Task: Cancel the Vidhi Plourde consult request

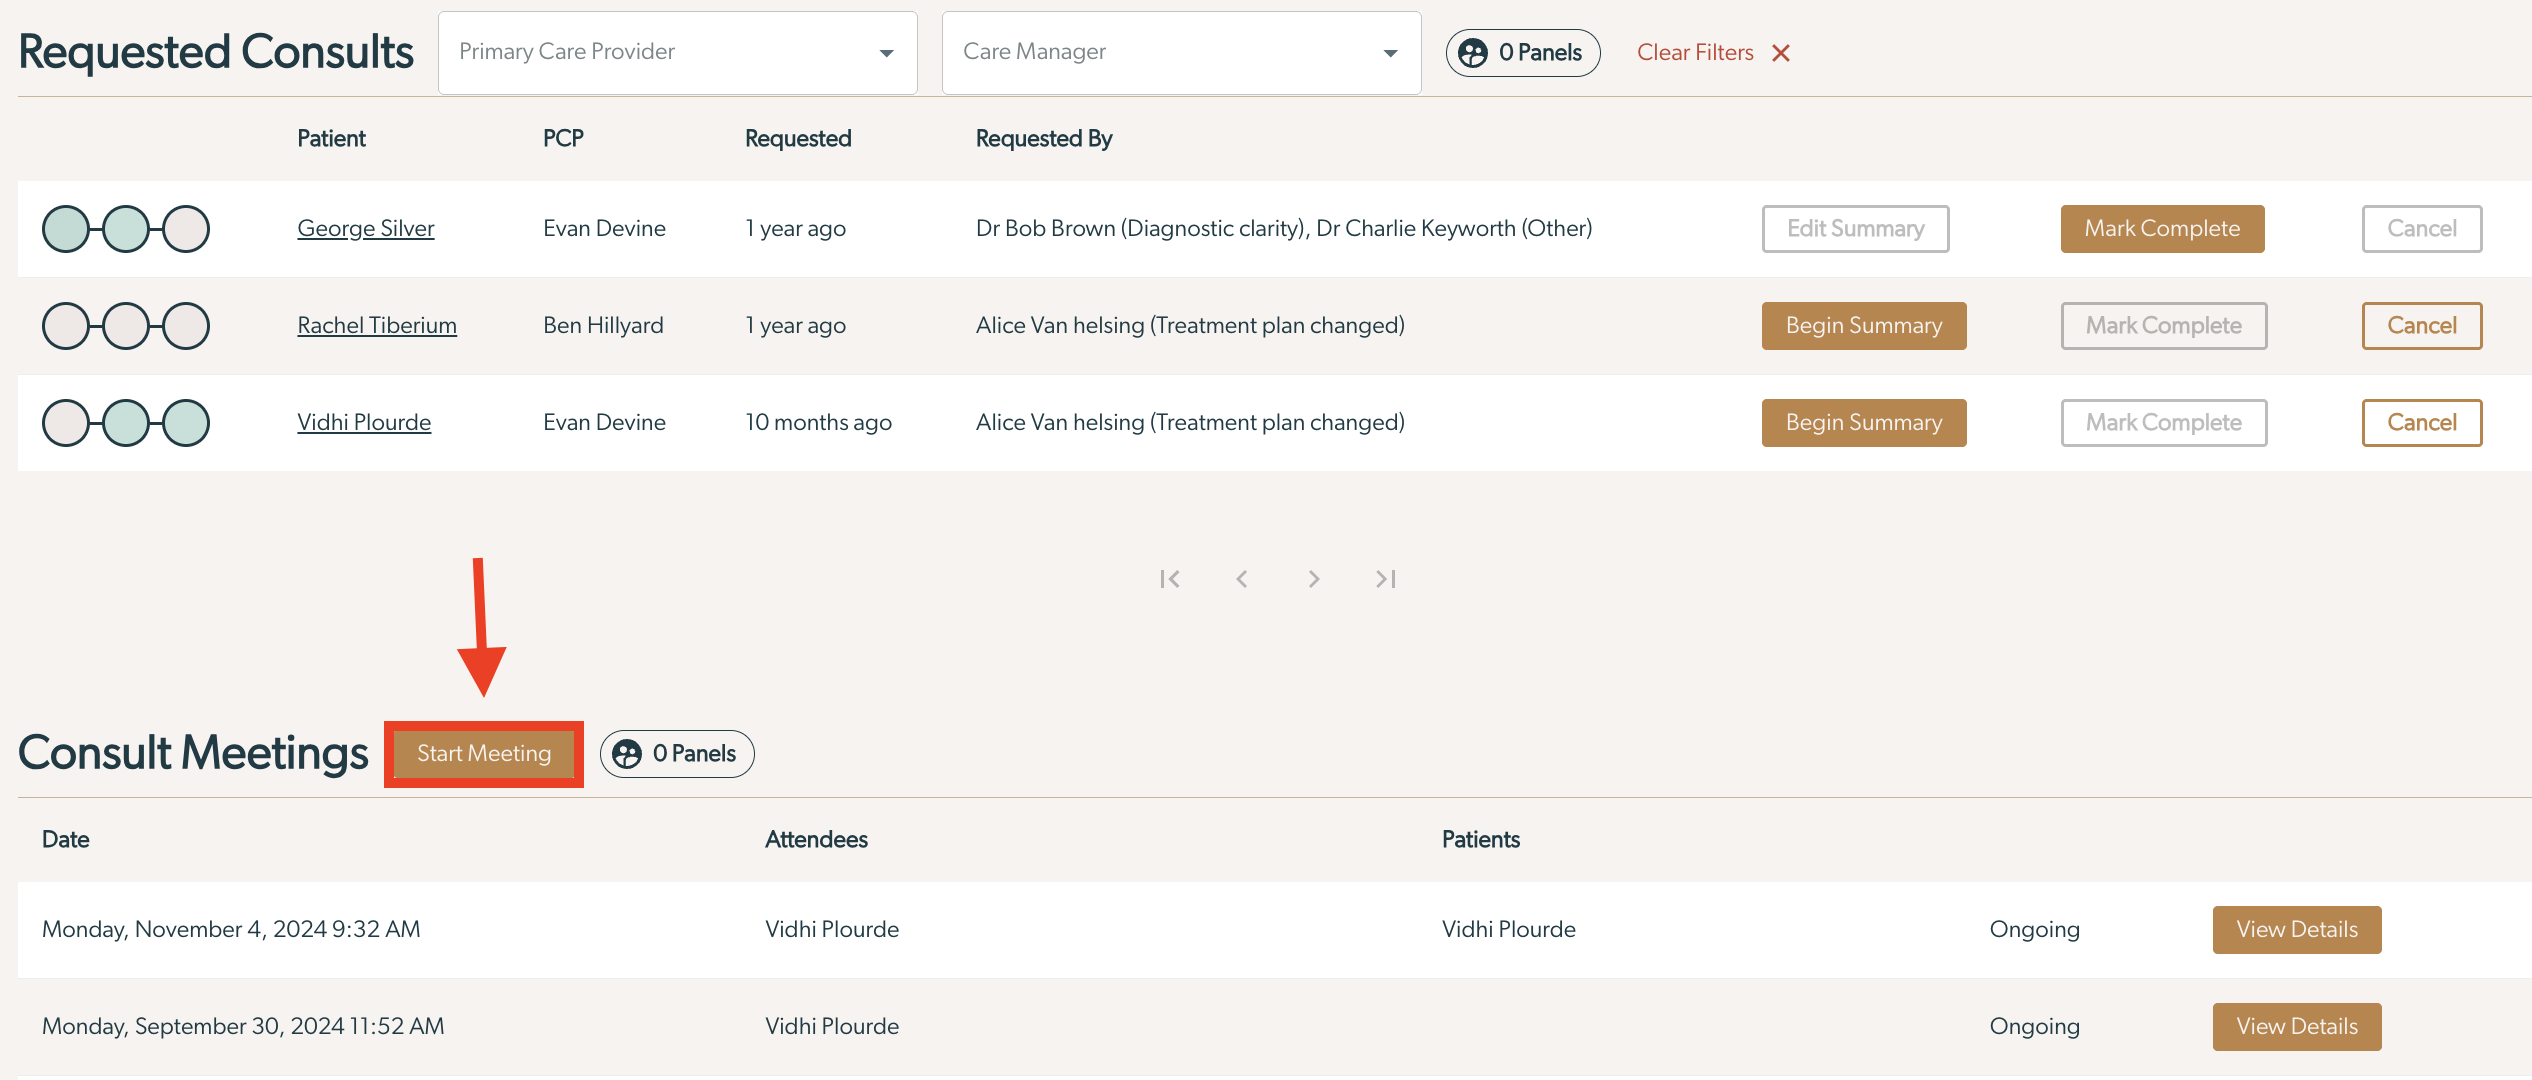Action: 2422,423
